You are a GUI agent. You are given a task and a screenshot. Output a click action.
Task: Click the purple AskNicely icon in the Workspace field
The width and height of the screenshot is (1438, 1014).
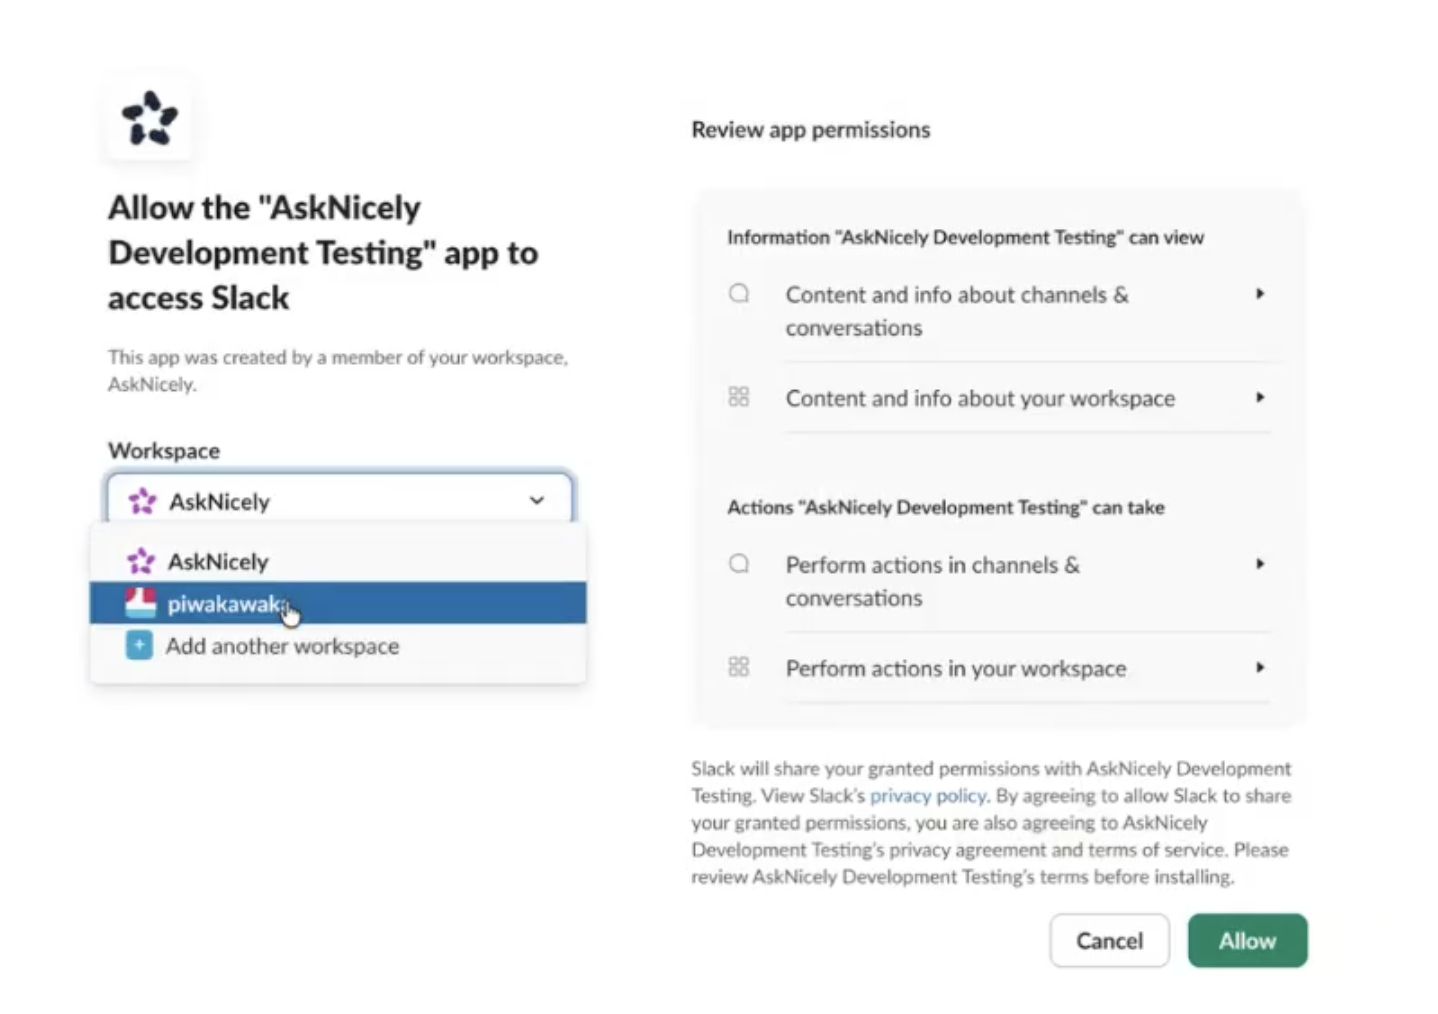(x=142, y=501)
